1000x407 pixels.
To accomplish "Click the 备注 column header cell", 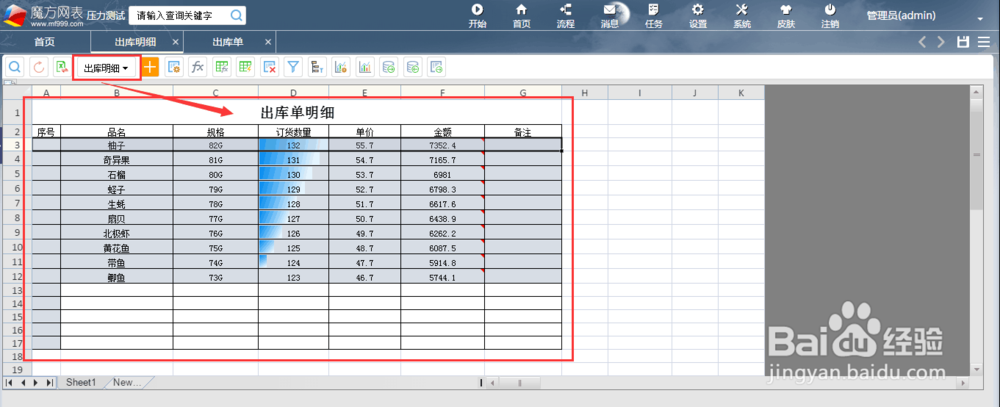I will (523, 132).
